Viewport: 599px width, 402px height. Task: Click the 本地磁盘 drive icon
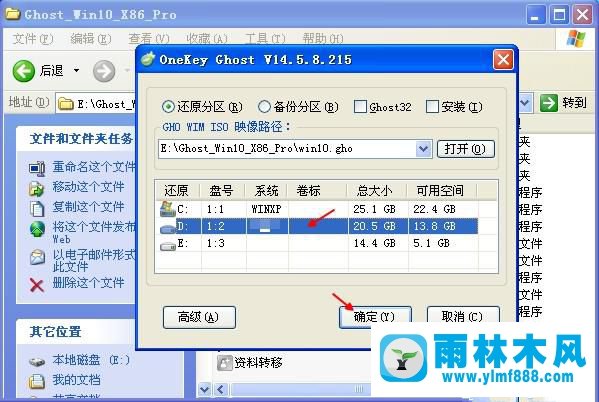tap(37, 361)
